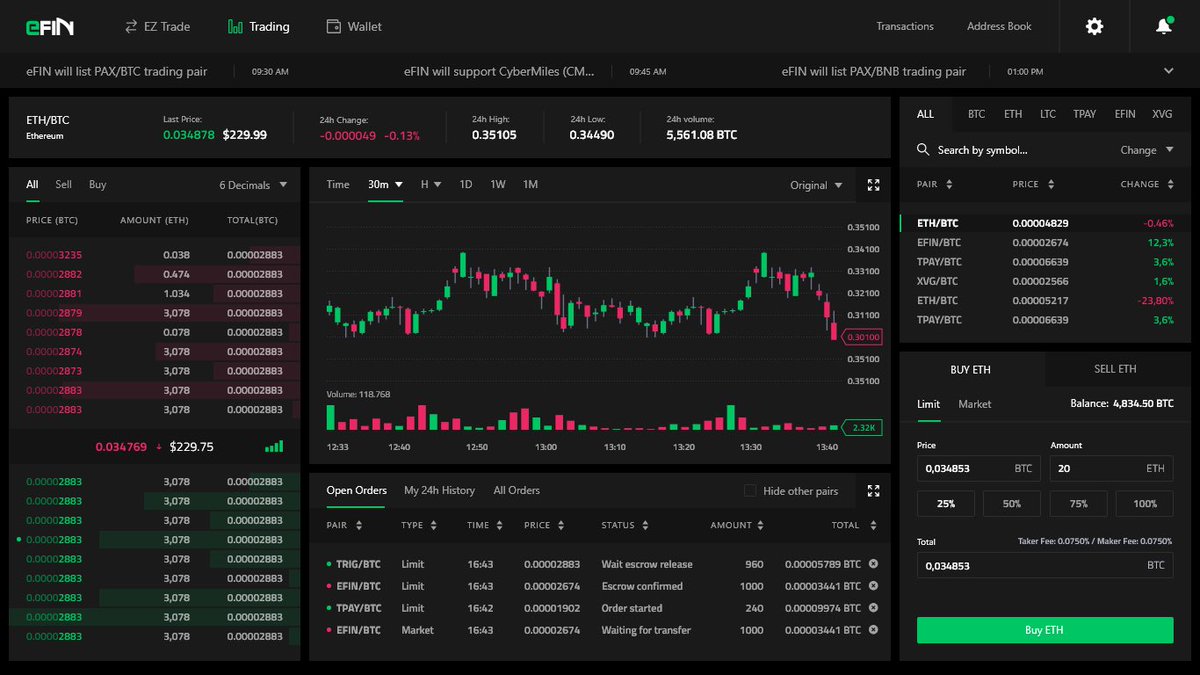The height and width of the screenshot is (675, 1200).
Task: Expand the news ticker chevron
Action: tap(1169, 71)
